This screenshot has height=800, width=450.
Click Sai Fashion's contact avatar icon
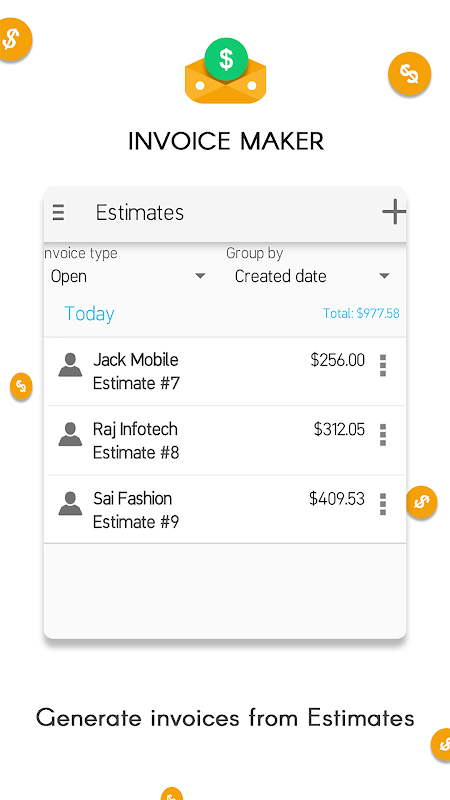pos(70,504)
